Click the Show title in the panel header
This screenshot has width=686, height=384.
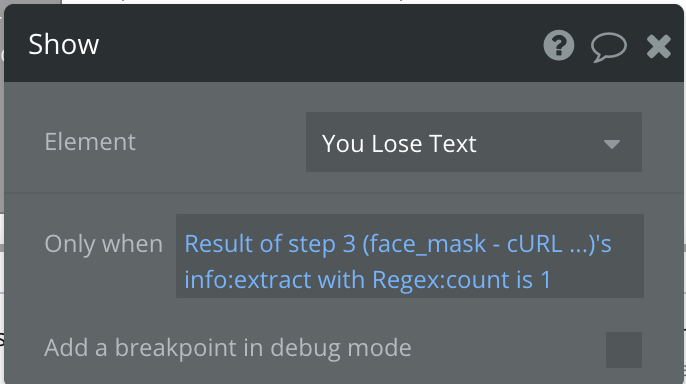(63, 45)
